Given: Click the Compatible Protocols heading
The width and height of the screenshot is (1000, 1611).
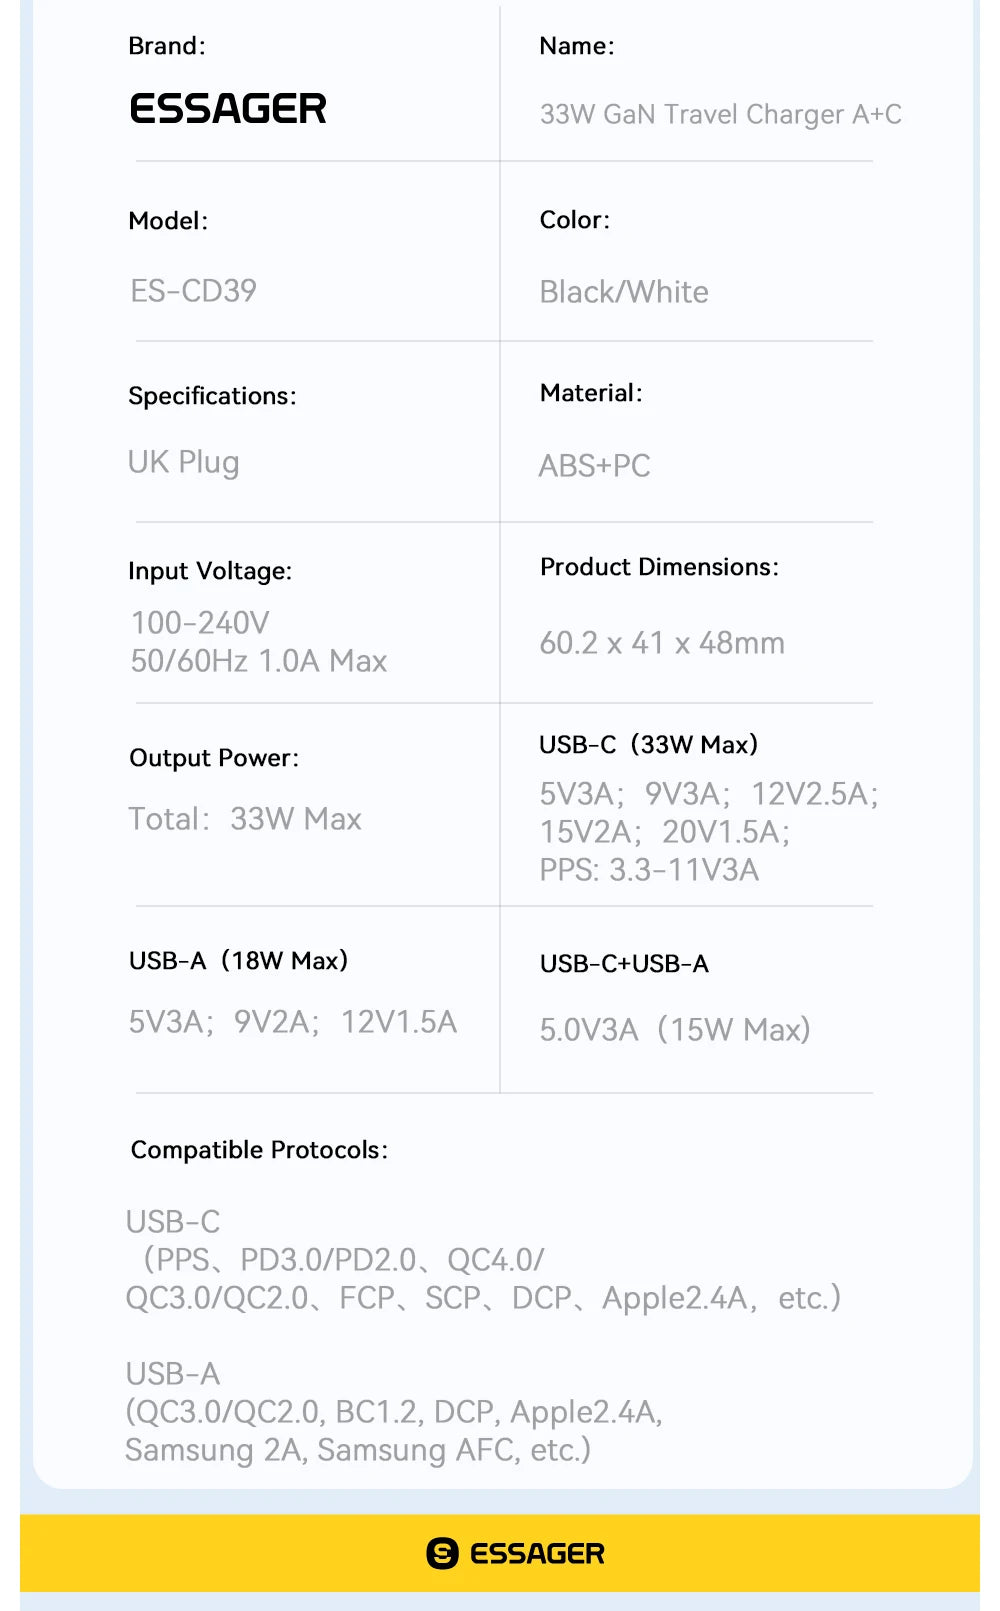Looking at the screenshot, I should coord(259,1150).
